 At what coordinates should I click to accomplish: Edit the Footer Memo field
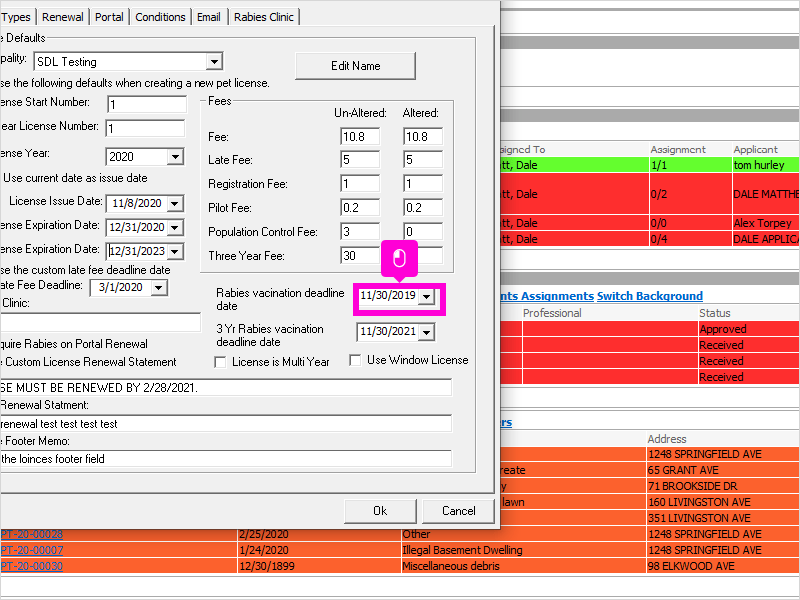tap(226, 458)
